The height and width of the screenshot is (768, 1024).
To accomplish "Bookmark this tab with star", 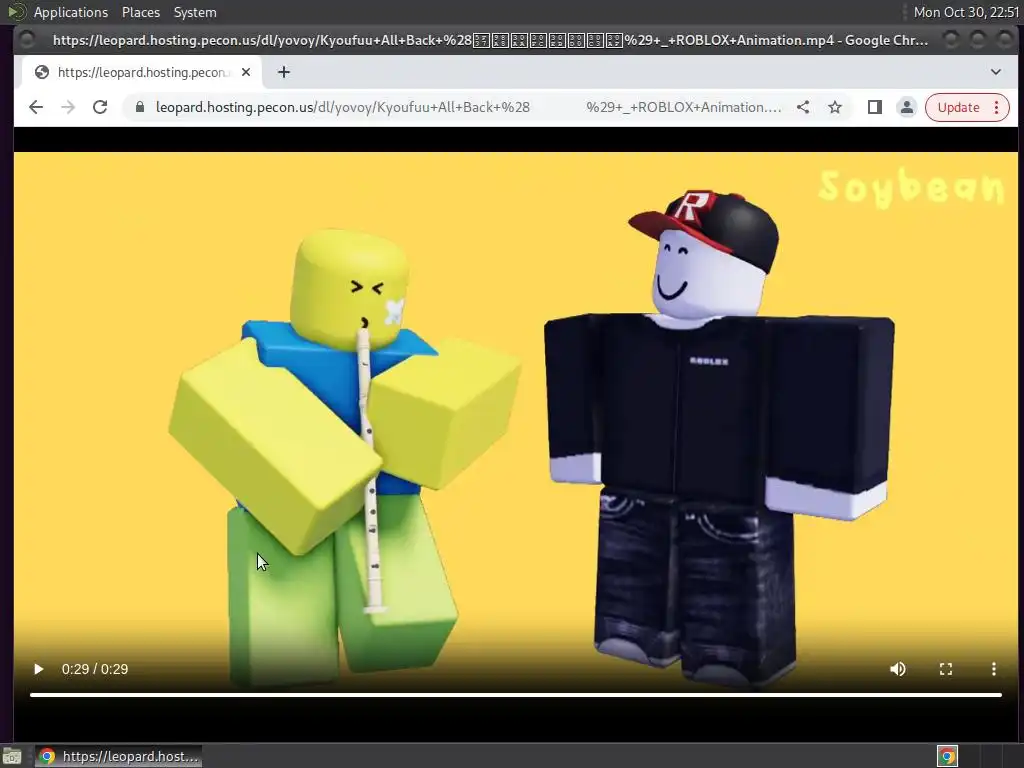I will point(835,107).
